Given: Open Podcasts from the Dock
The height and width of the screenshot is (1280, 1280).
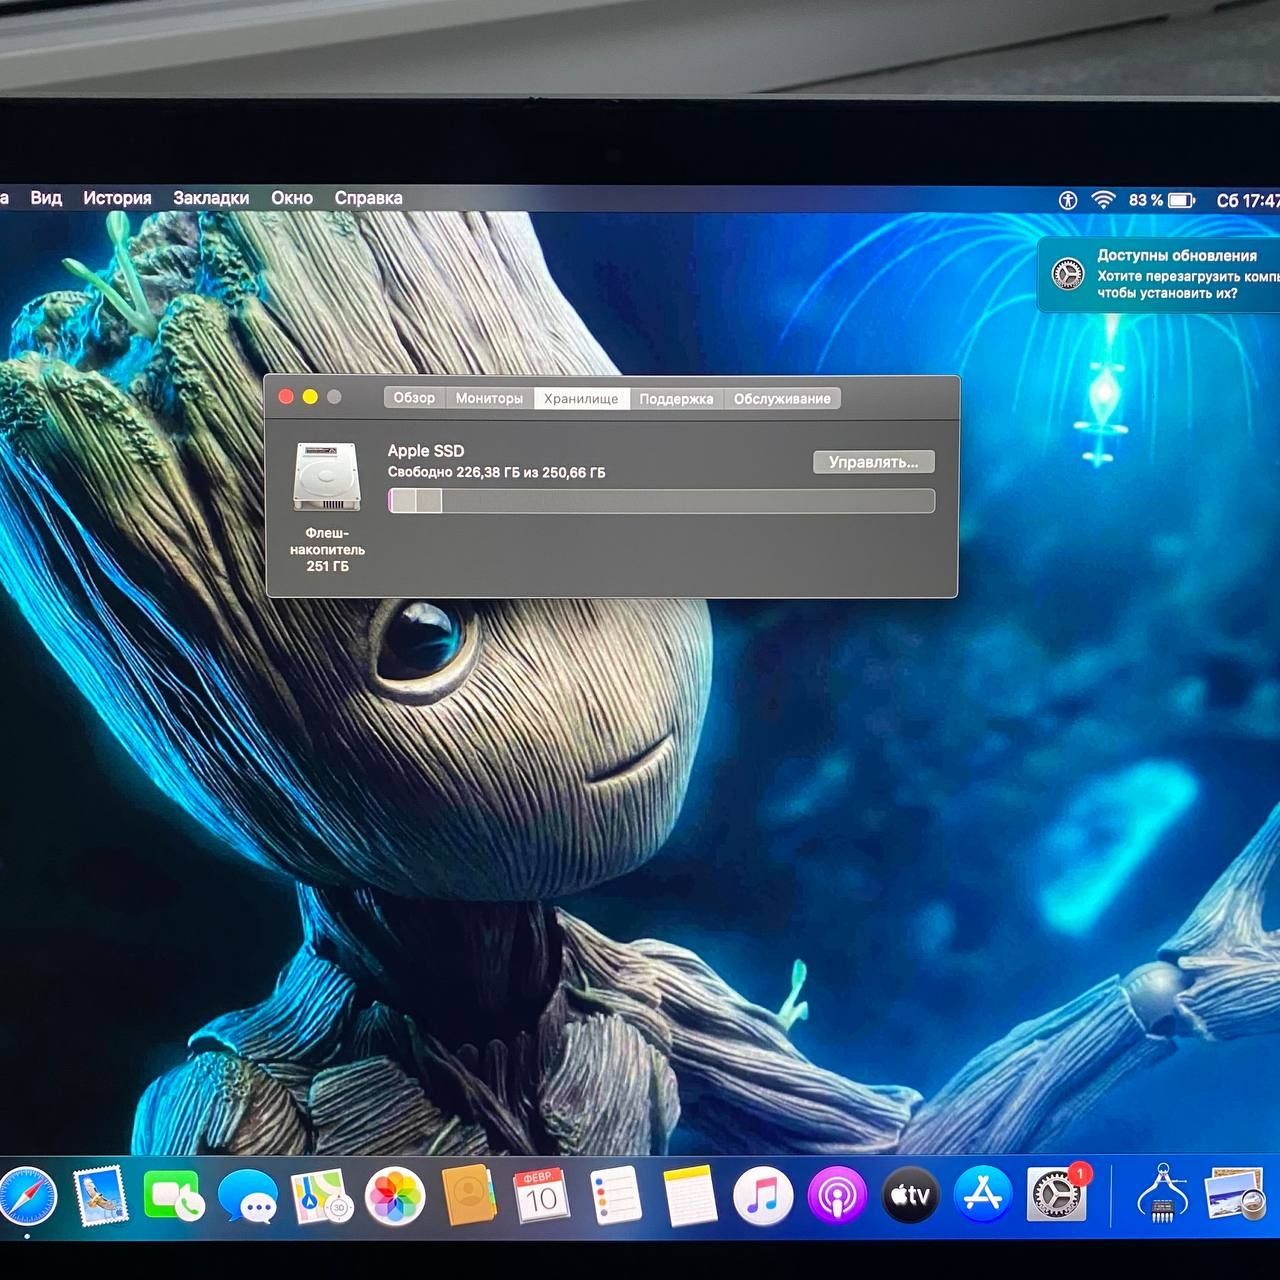Looking at the screenshot, I should 837,1196.
